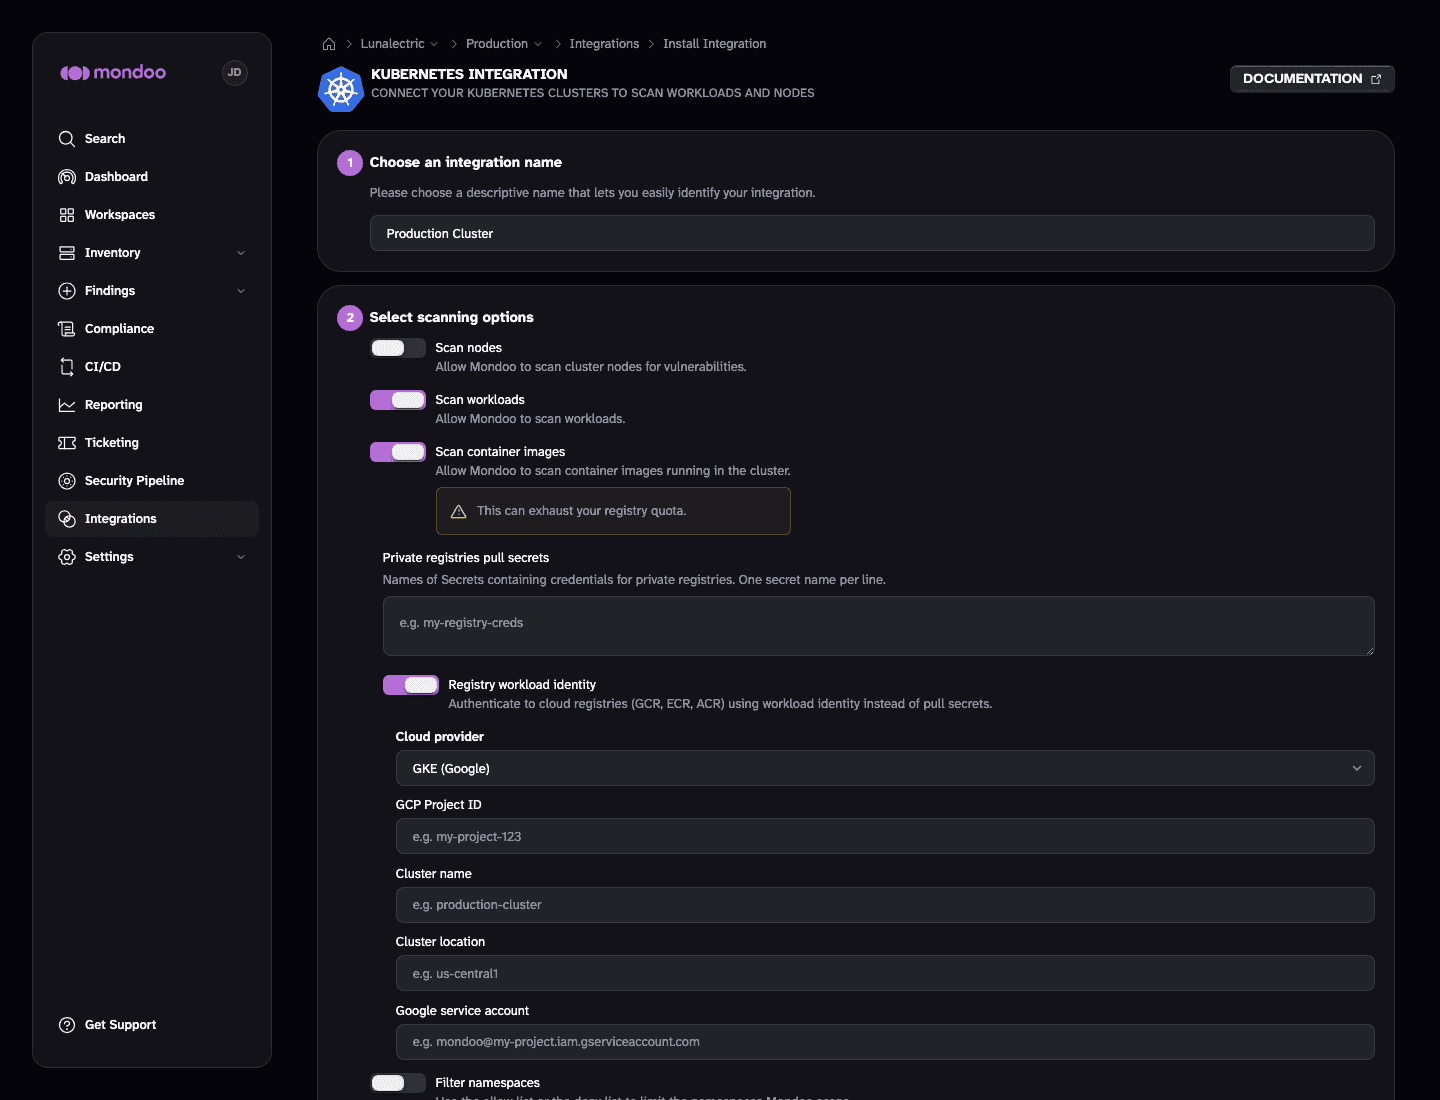Click the Integrations breadcrumb link
This screenshot has height=1100, width=1440.
(x=604, y=44)
